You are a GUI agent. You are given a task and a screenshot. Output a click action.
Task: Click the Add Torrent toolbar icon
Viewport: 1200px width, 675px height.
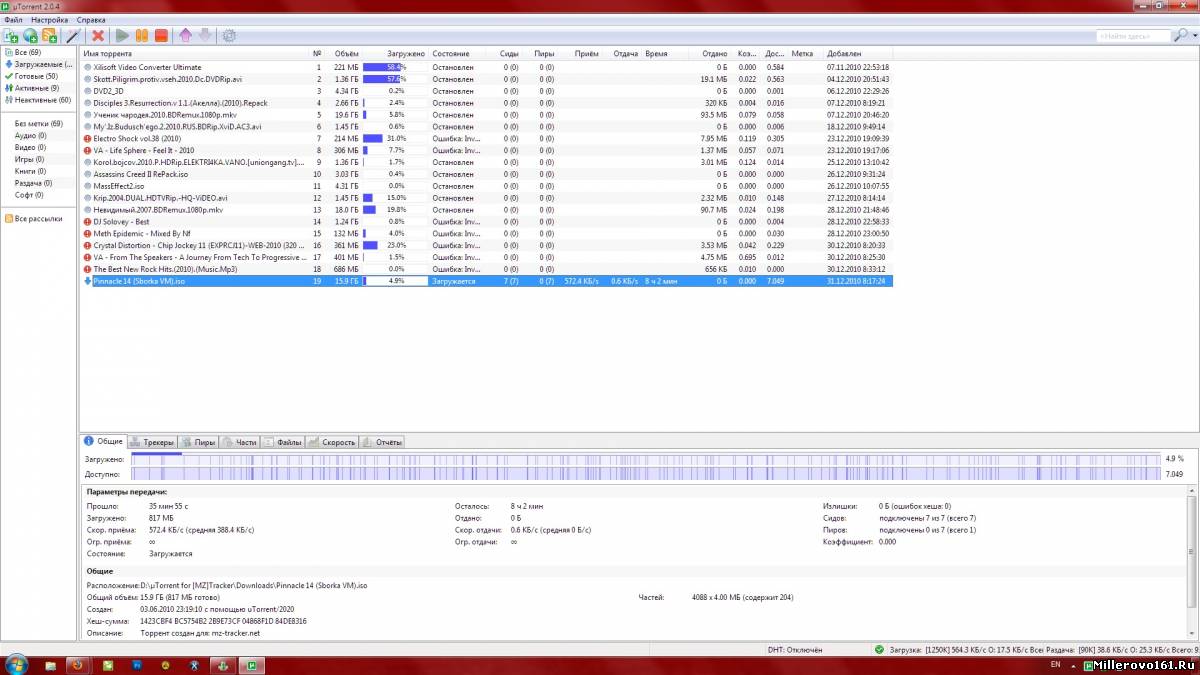pos(11,36)
